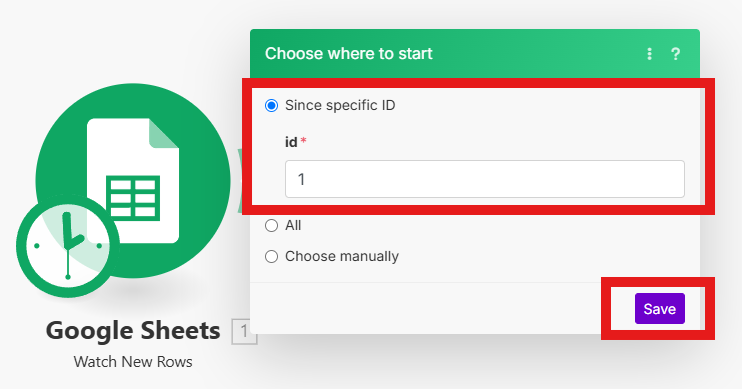The image size is (742, 389).
Task: Click the spreadsheet grid glyph in Sheets icon
Action: (133, 197)
